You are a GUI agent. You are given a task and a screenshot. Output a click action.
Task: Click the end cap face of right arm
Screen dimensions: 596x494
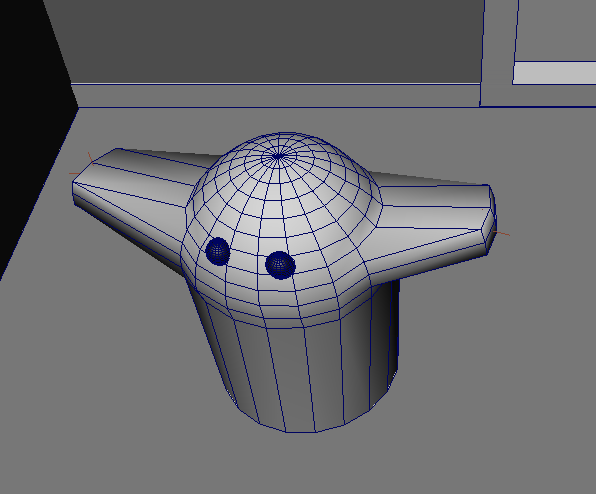(489, 220)
